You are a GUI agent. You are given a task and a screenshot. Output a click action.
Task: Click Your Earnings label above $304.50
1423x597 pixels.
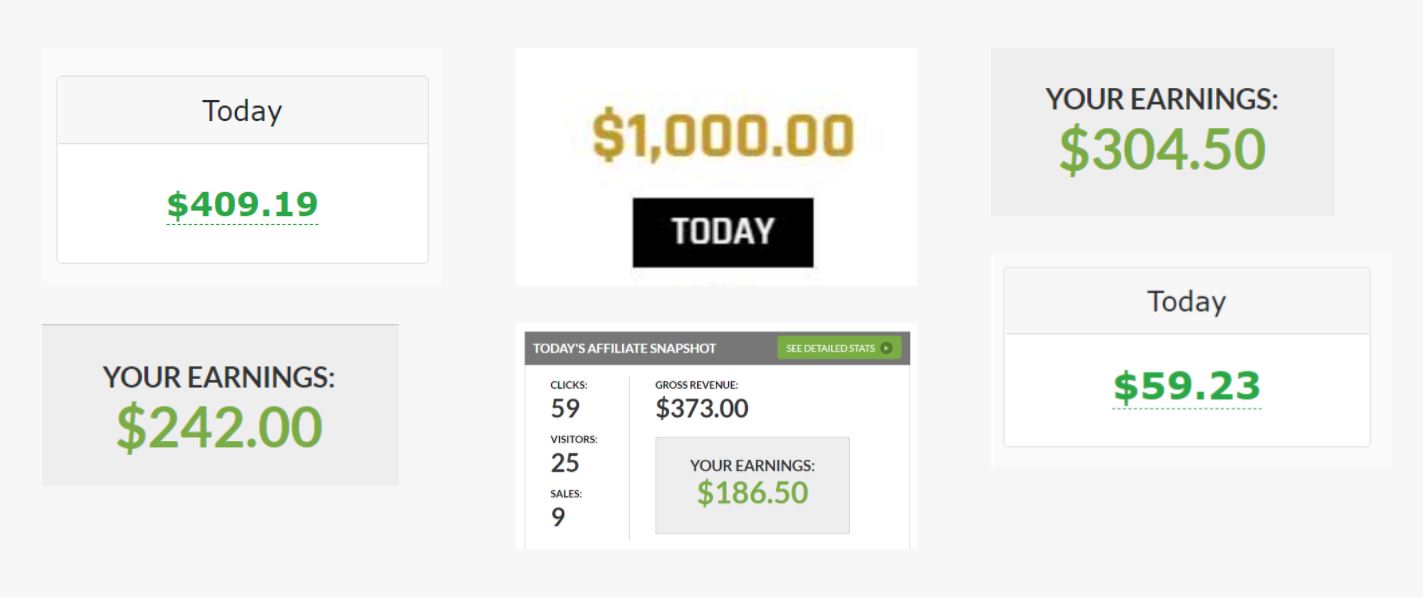1162,99
